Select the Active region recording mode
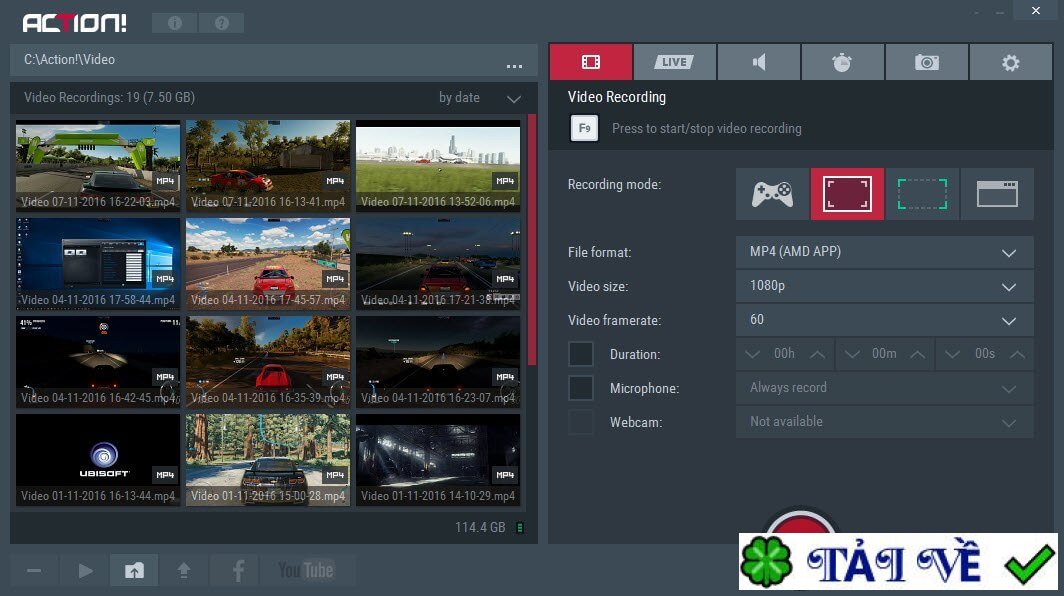Screen dimensions: 1064x596 click(922, 193)
